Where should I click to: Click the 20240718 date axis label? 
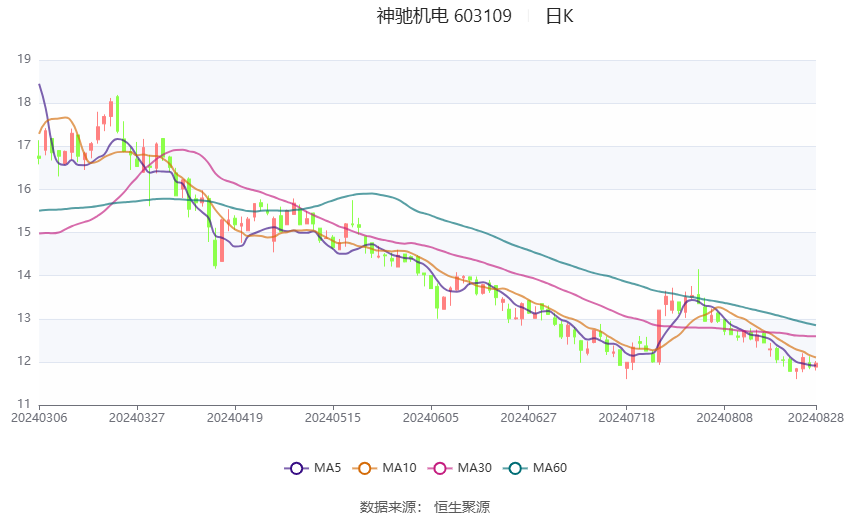[627, 418]
